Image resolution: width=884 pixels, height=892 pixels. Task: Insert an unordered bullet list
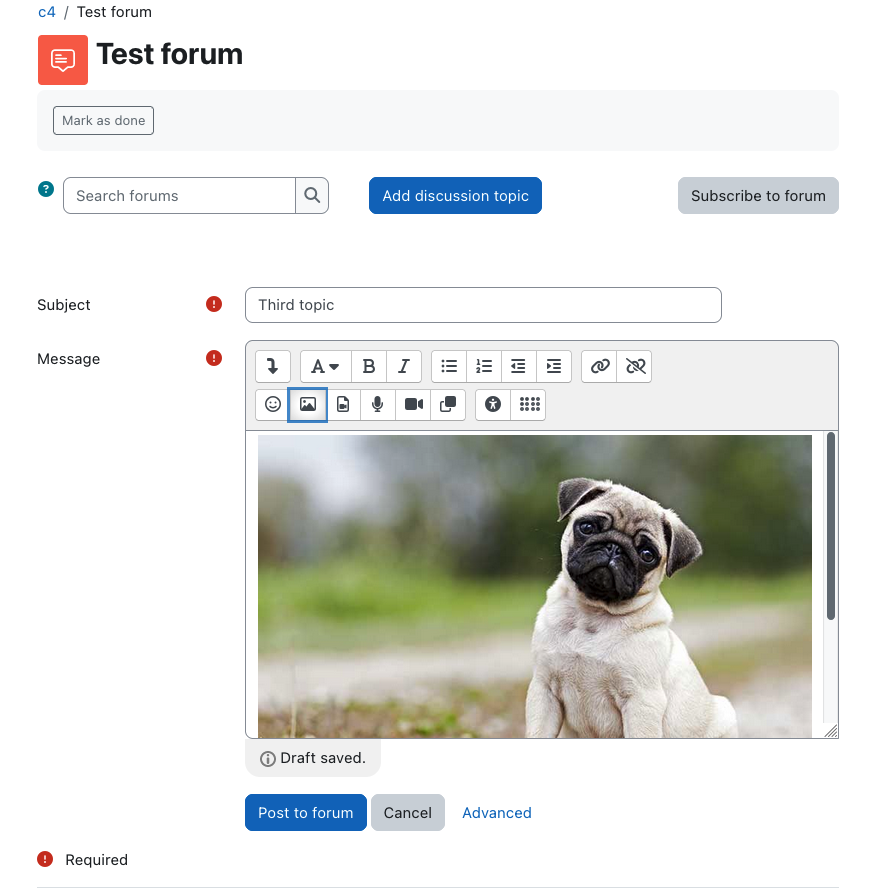(x=449, y=366)
